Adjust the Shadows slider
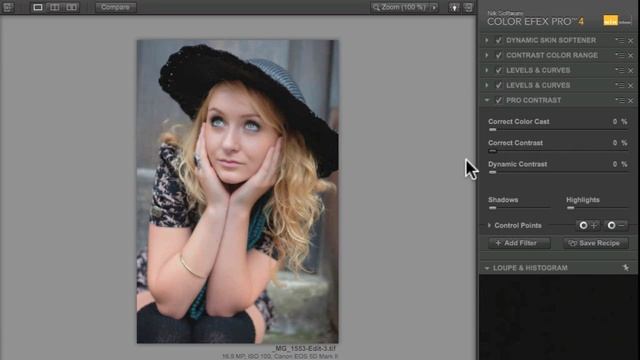Screen dimensions: 640x360 519,208
